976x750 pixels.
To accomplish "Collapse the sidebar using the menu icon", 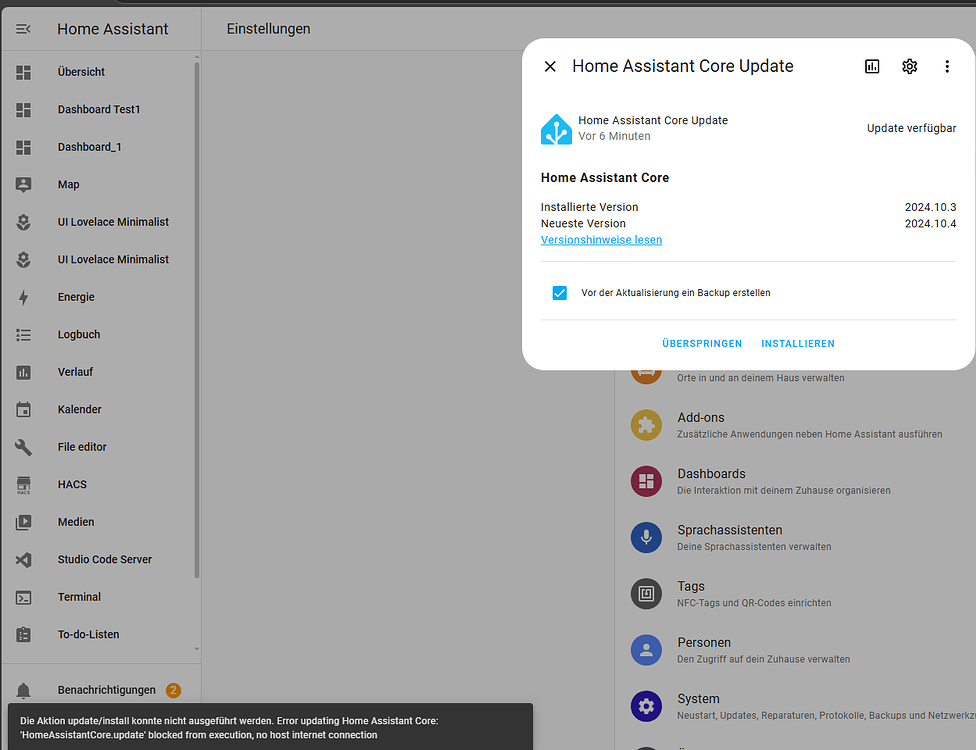I will pos(23,29).
